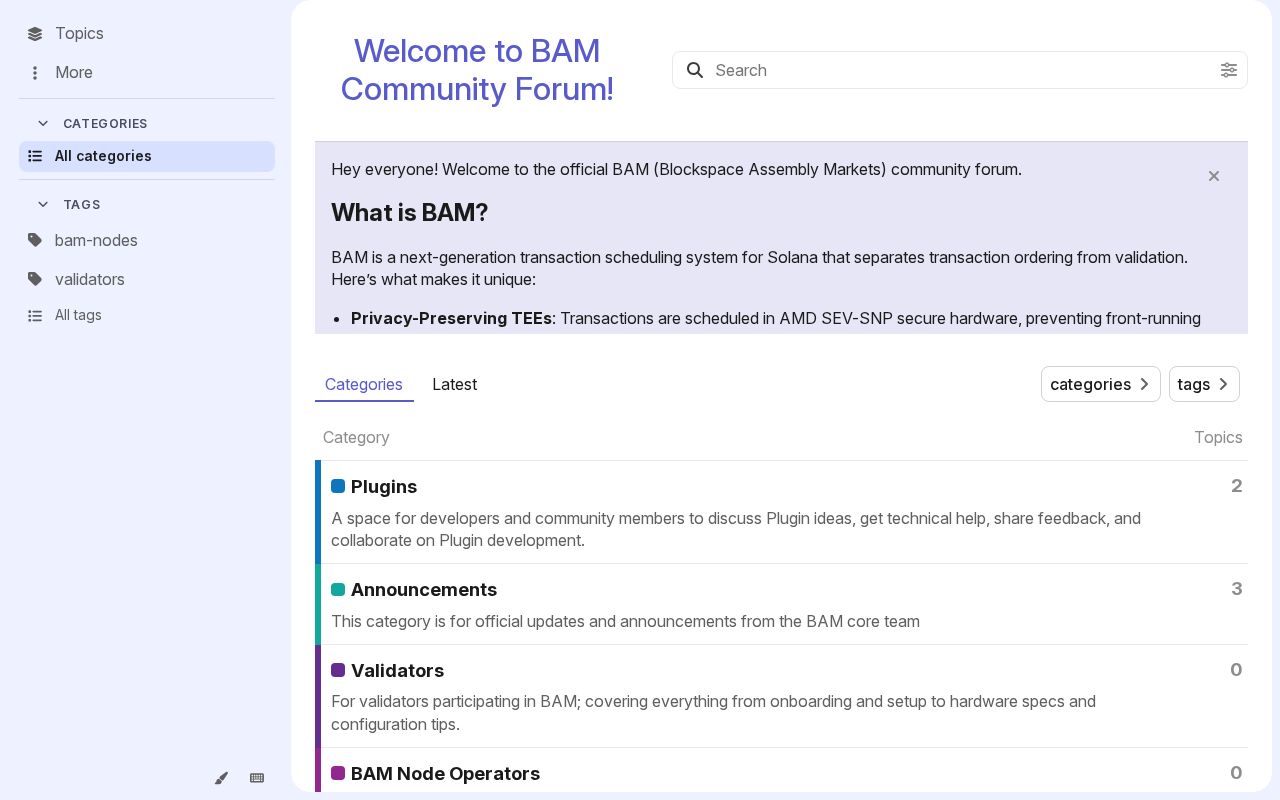Screen dimensions: 1280x800
Task: Dismiss the welcome banner
Action: [1214, 176]
